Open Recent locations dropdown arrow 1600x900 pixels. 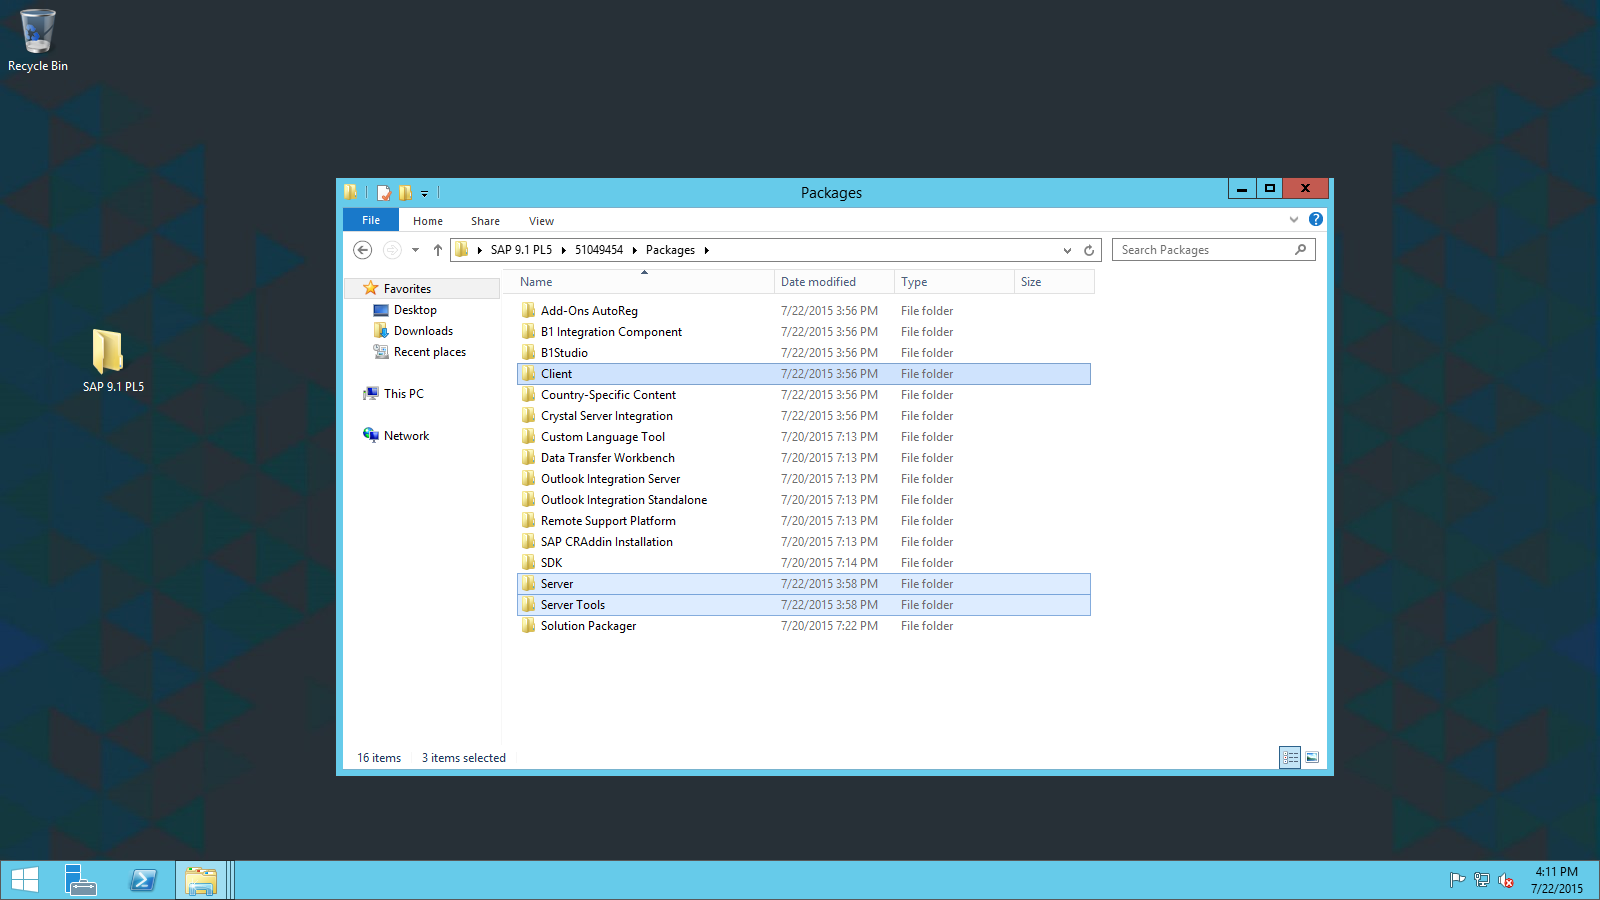[x=415, y=250]
